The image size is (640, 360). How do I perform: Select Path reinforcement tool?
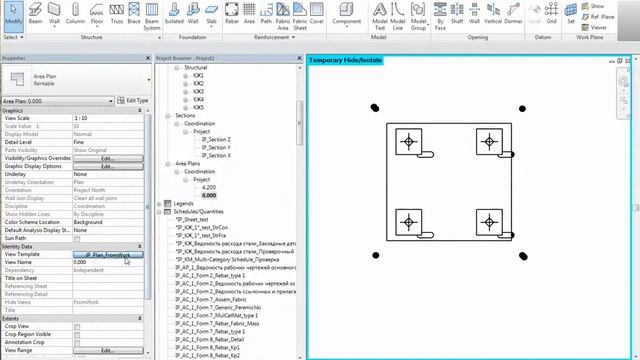click(266, 14)
